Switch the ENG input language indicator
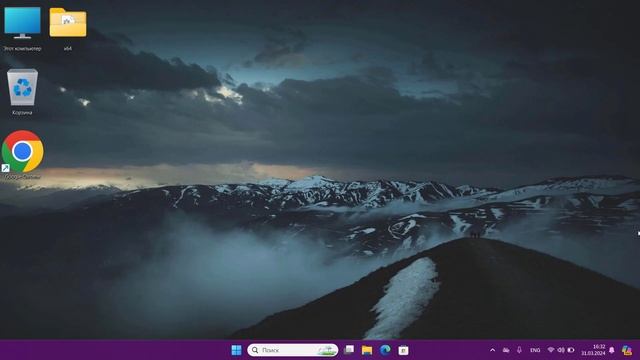Image resolution: width=640 pixels, height=360 pixels. [535, 350]
